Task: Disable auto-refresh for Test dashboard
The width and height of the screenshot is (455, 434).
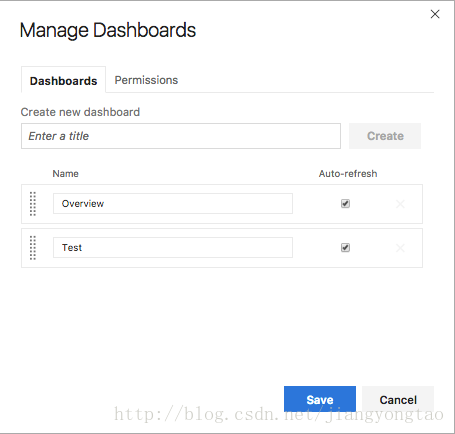Action: 345,247
